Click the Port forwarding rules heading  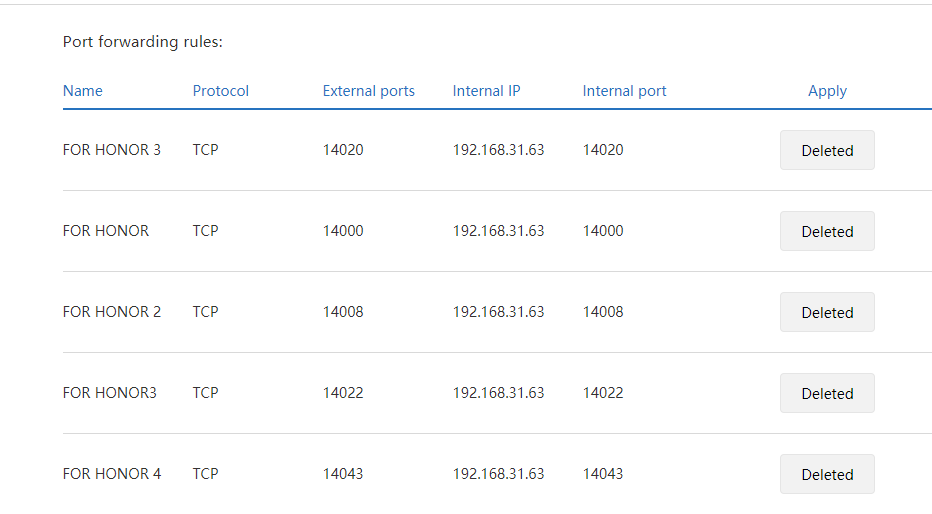tap(142, 42)
